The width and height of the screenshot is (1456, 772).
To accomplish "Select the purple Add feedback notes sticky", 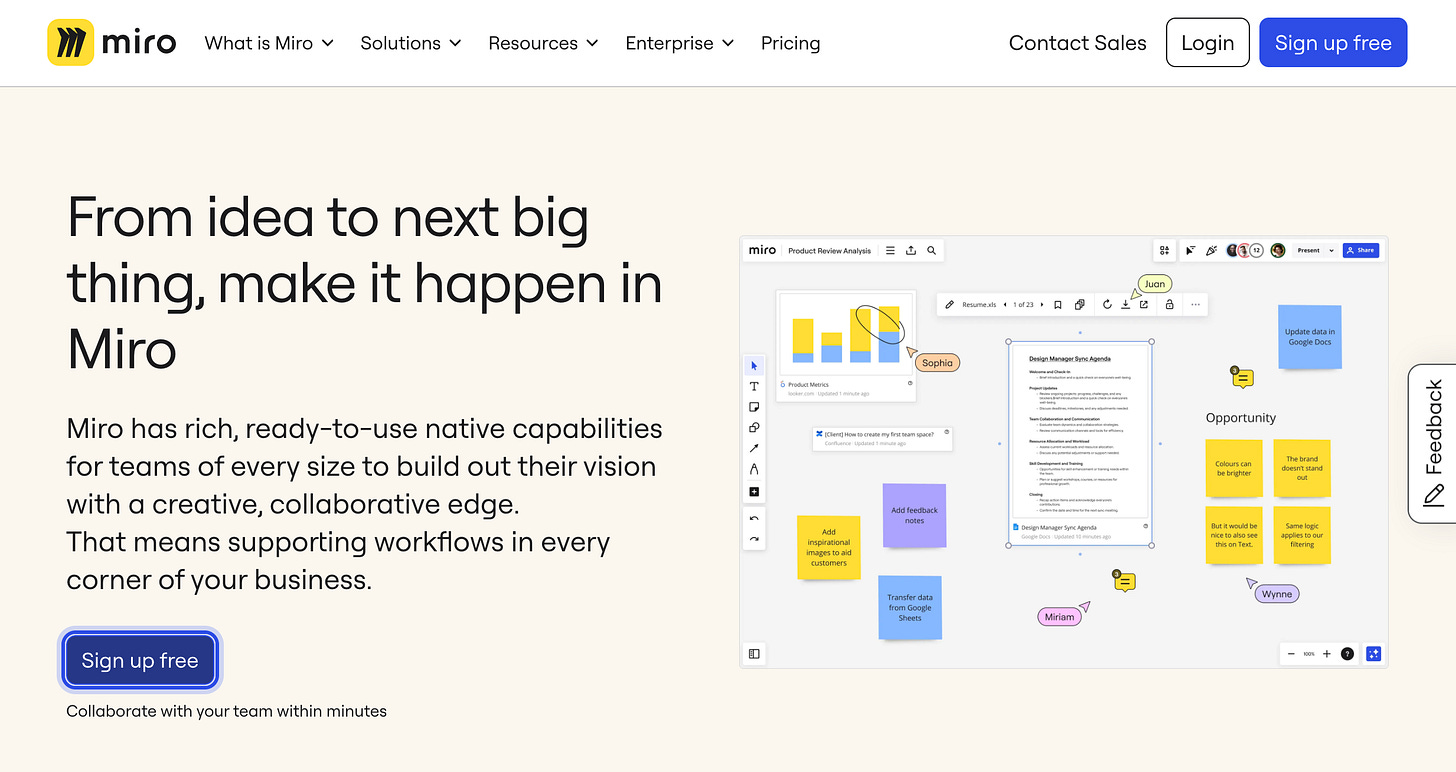I will tap(914, 516).
